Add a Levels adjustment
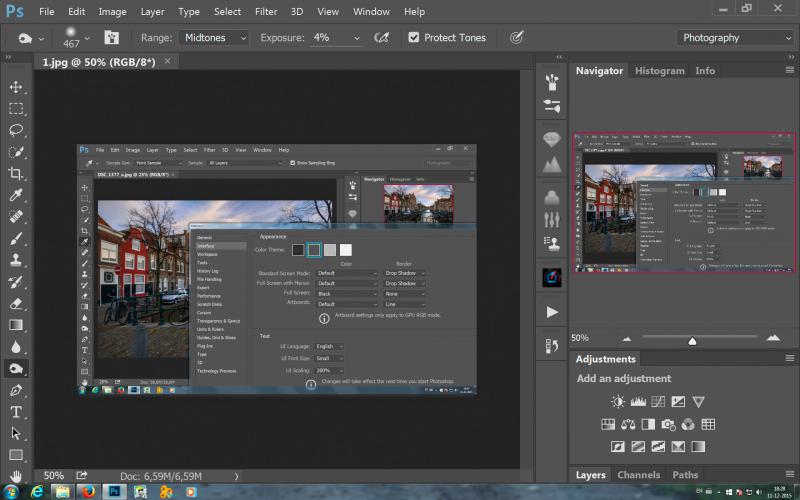The height and width of the screenshot is (500, 800). coord(638,402)
